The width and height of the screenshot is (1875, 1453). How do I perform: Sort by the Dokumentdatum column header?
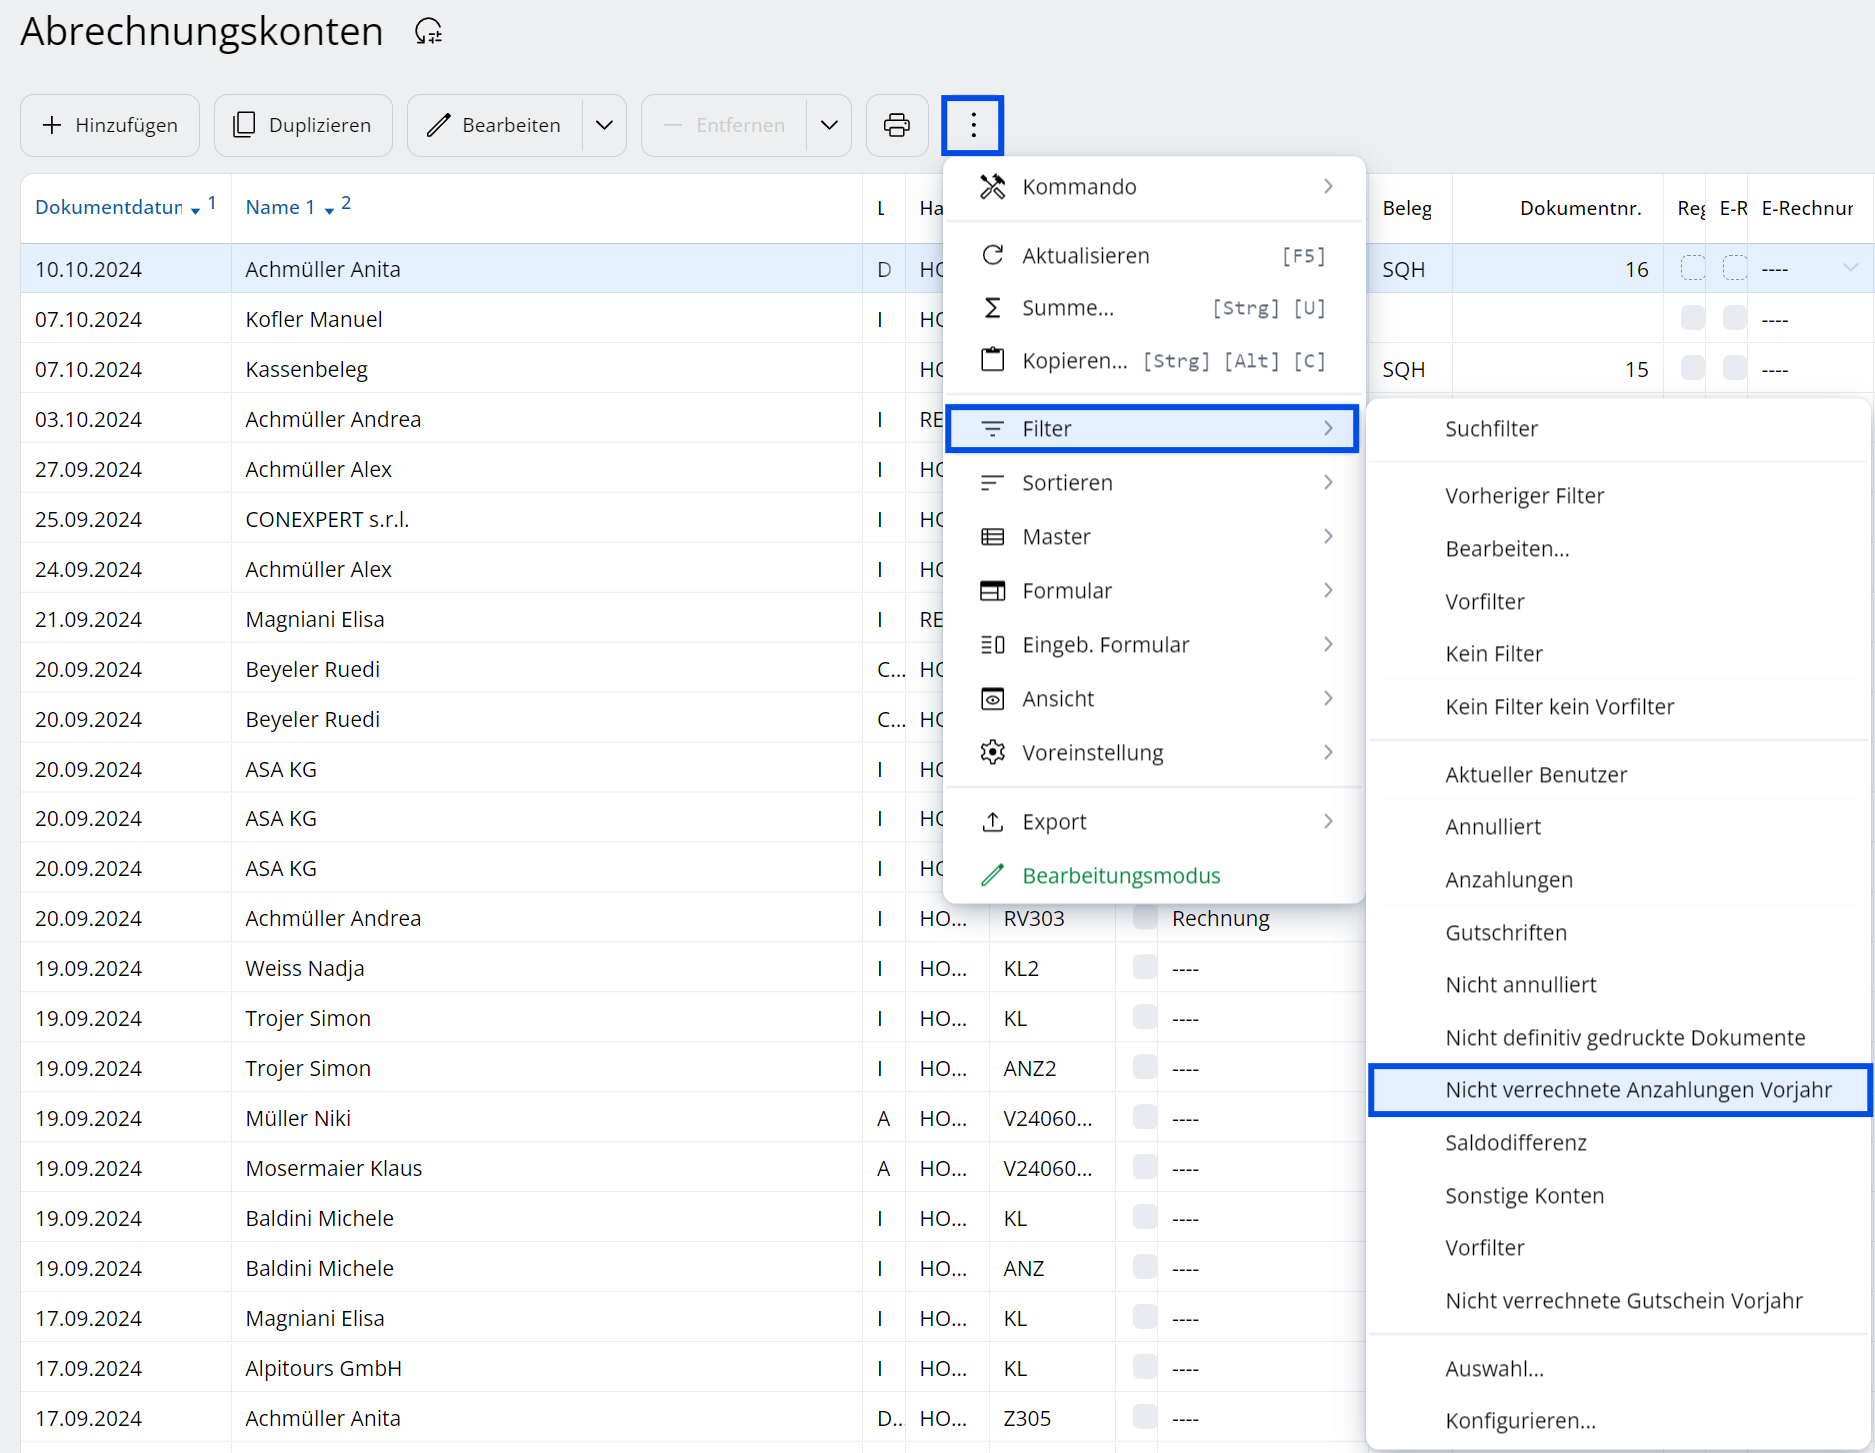click(x=109, y=207)
